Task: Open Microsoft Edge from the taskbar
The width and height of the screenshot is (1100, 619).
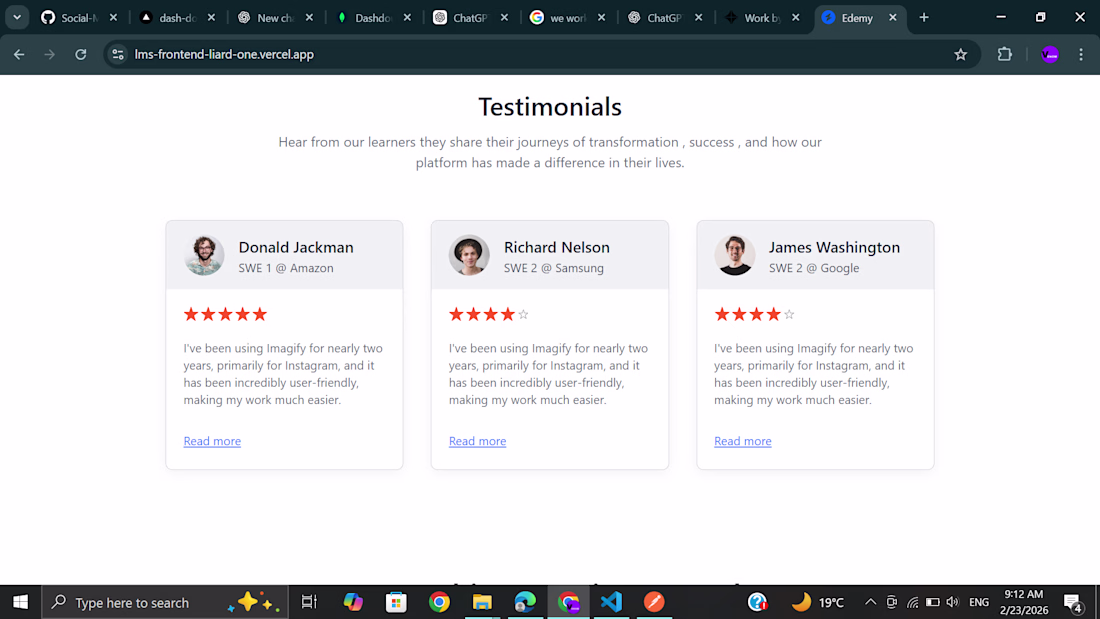Action: click(525, 602)
